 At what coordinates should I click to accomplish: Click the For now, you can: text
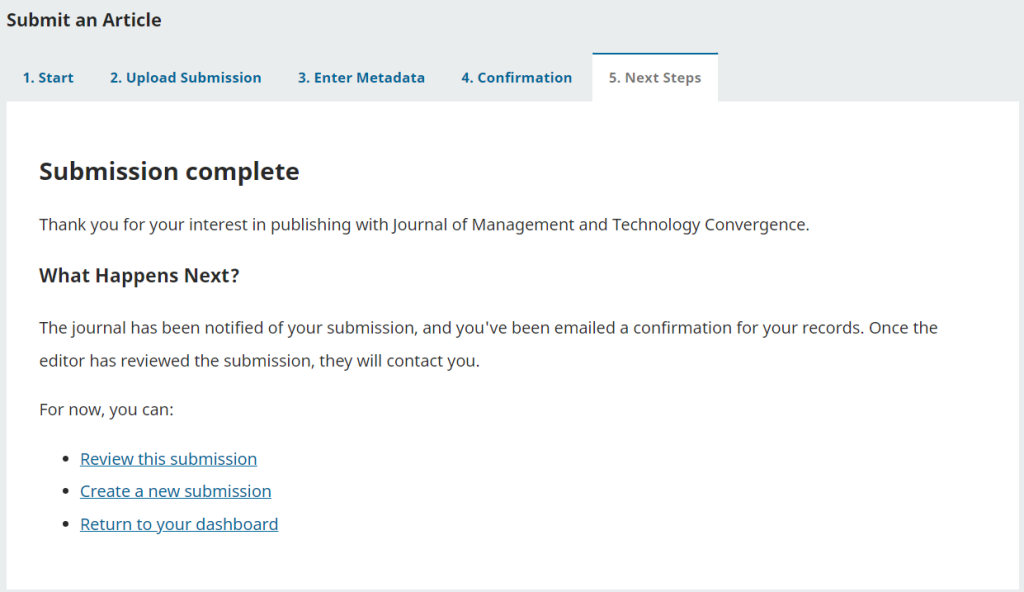tap(107, 410)
